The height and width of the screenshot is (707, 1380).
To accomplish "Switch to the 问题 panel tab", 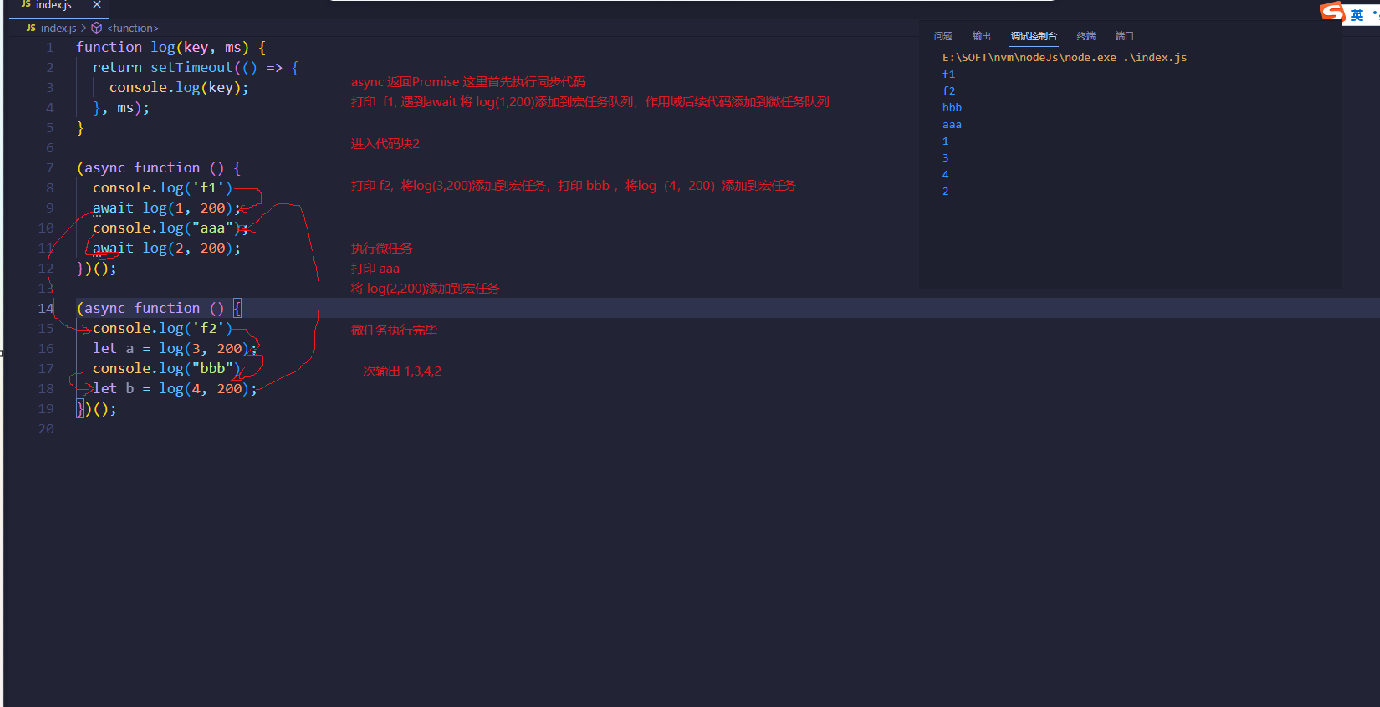I will point(942,36).
